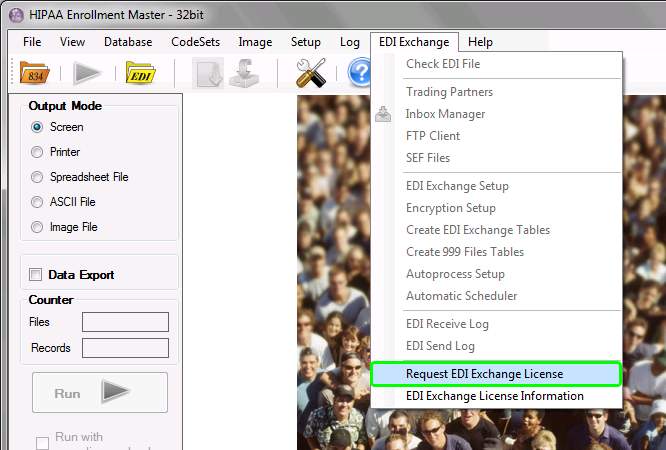Click the Run button
This screenshot has width=666, height=450.
point(100,393)
